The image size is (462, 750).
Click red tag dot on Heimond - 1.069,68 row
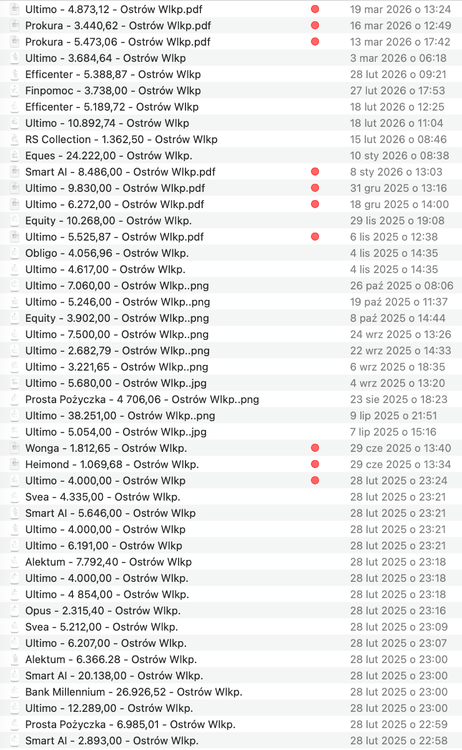tap(315, 464)
